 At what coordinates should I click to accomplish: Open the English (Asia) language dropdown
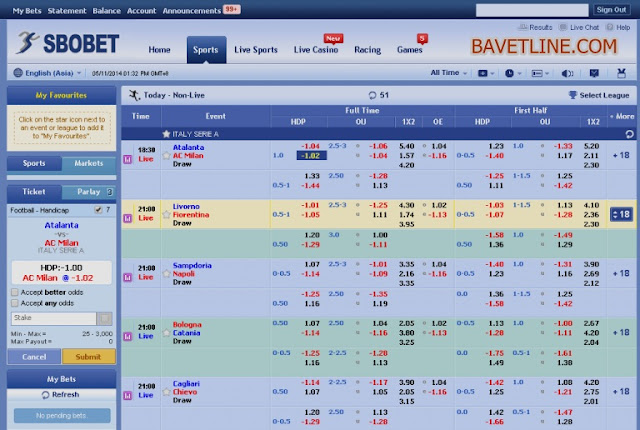[x=47, y=73]
